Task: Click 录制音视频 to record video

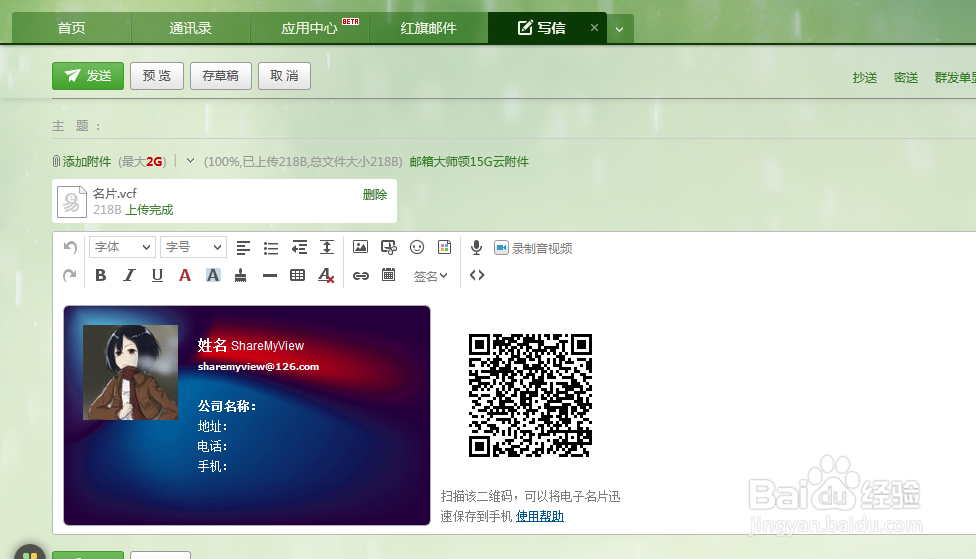Action: 533,248
